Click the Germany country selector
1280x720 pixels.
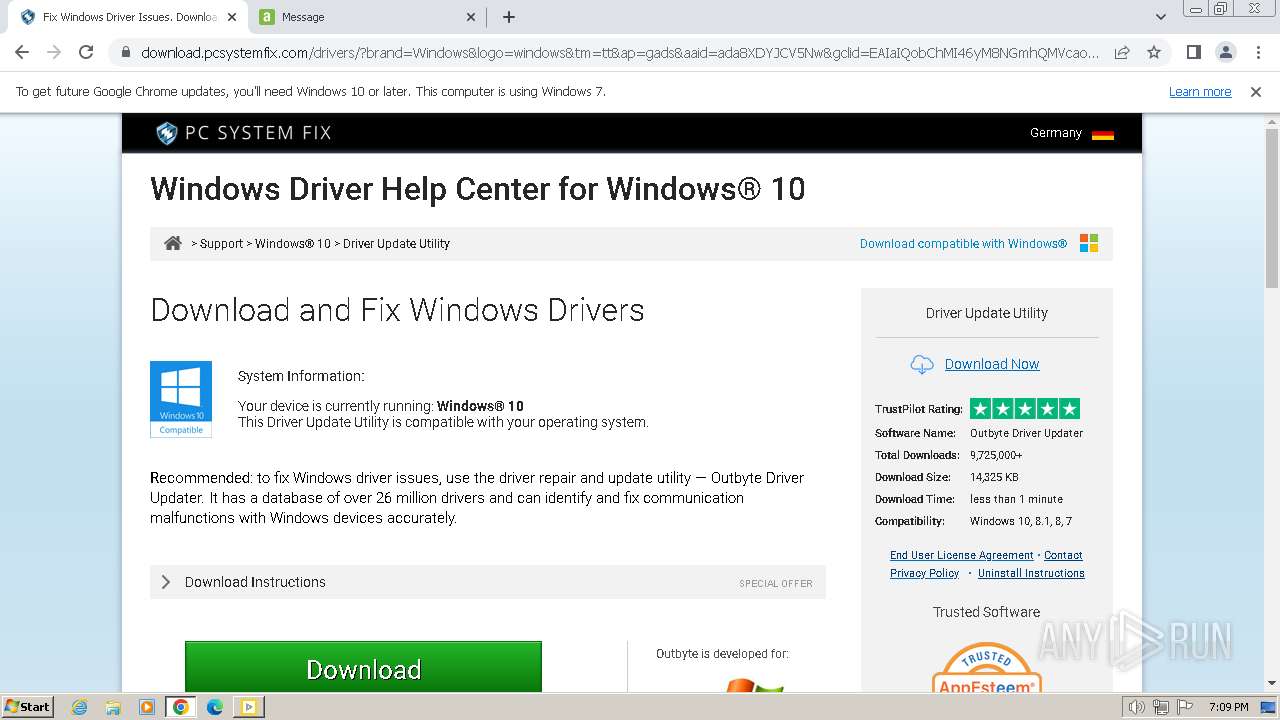1071,133
